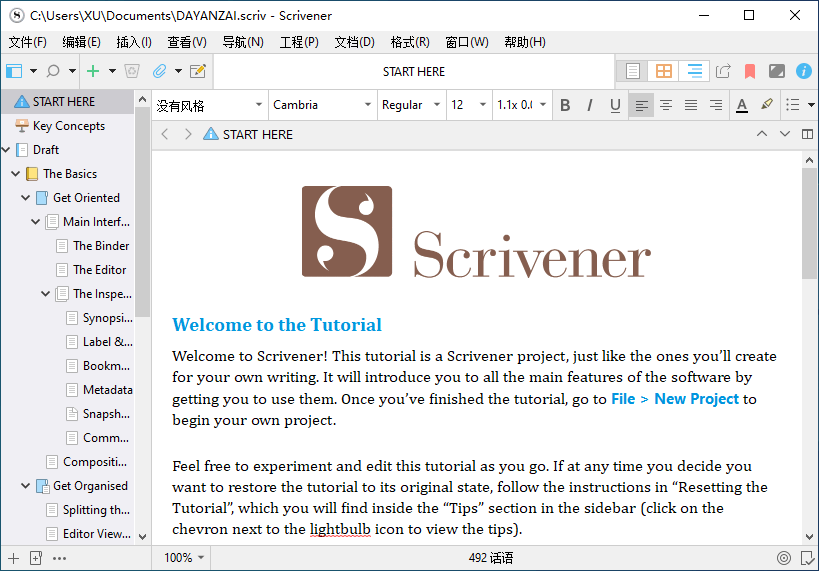Click the text color A swatch
Screen dimensions: 819x571
[742, 106]
